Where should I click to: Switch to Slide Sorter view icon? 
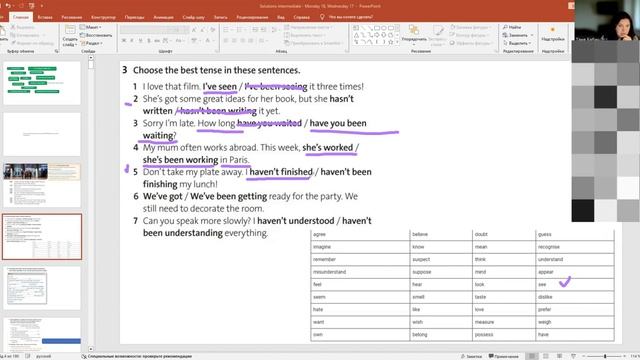coord(546,356)
